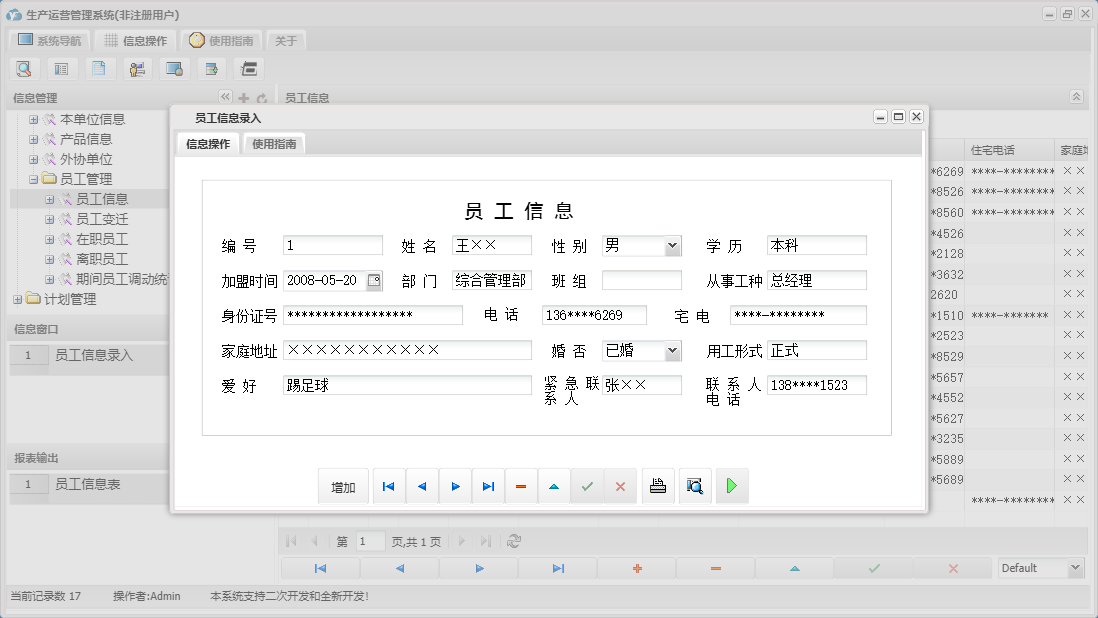Jump to the last record with navigation arrow
The image size is (1098, 618).
pos(488,485)
